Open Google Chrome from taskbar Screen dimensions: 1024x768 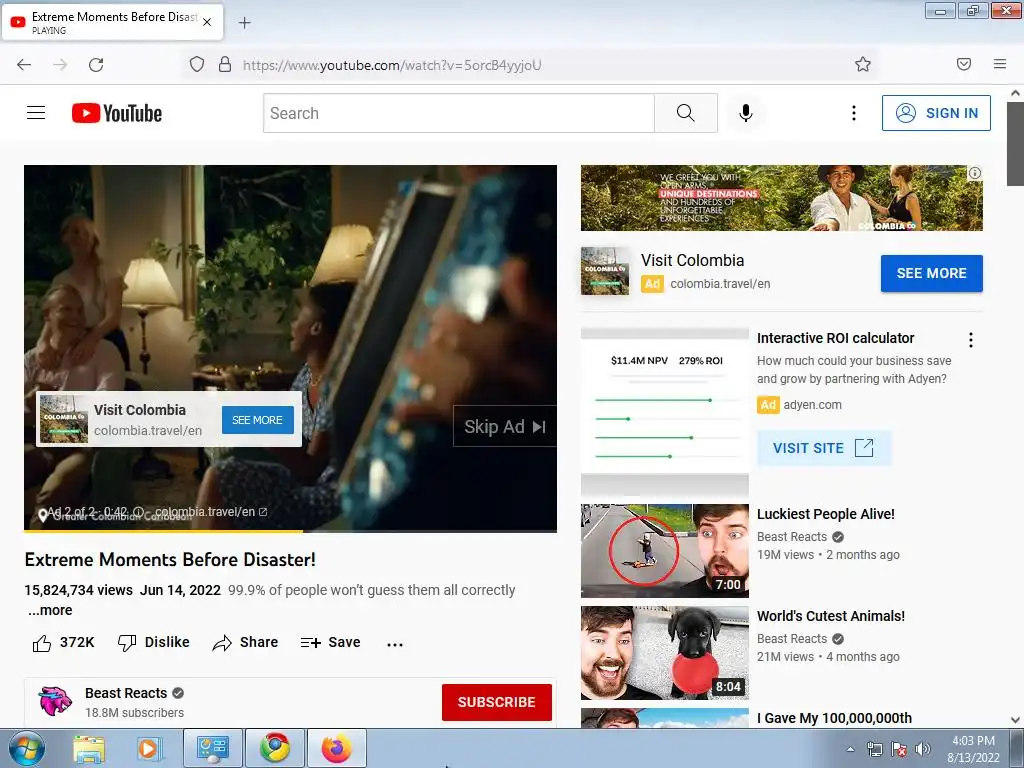pos(275,748)
